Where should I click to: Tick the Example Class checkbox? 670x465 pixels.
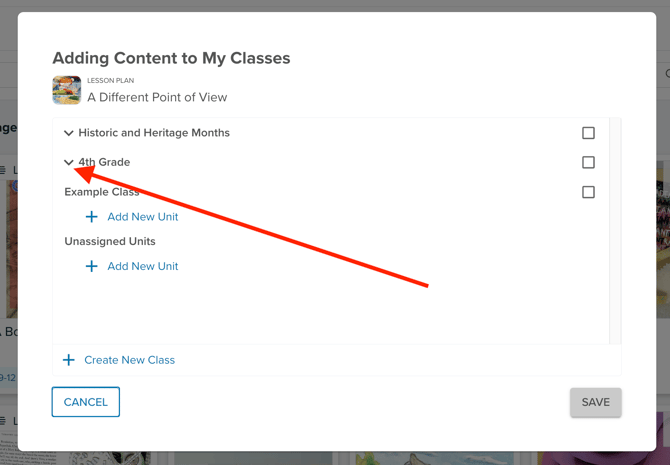tap(588, 192)
